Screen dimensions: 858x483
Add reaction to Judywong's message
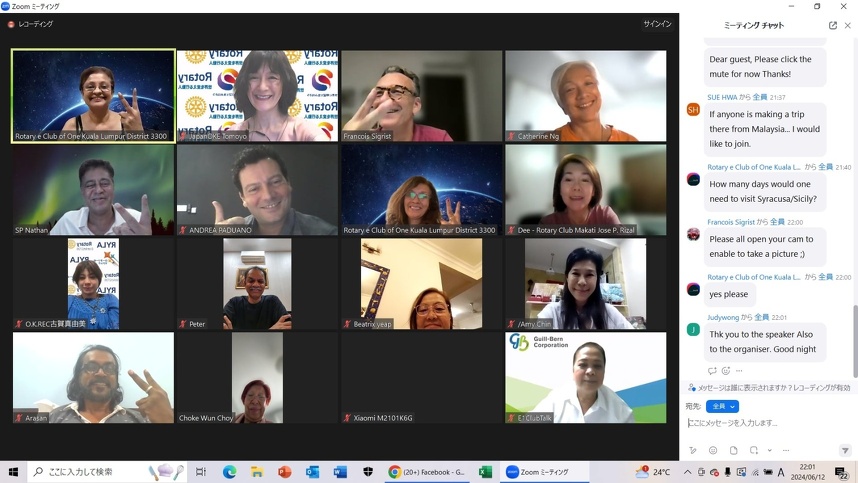coord(726,371)
